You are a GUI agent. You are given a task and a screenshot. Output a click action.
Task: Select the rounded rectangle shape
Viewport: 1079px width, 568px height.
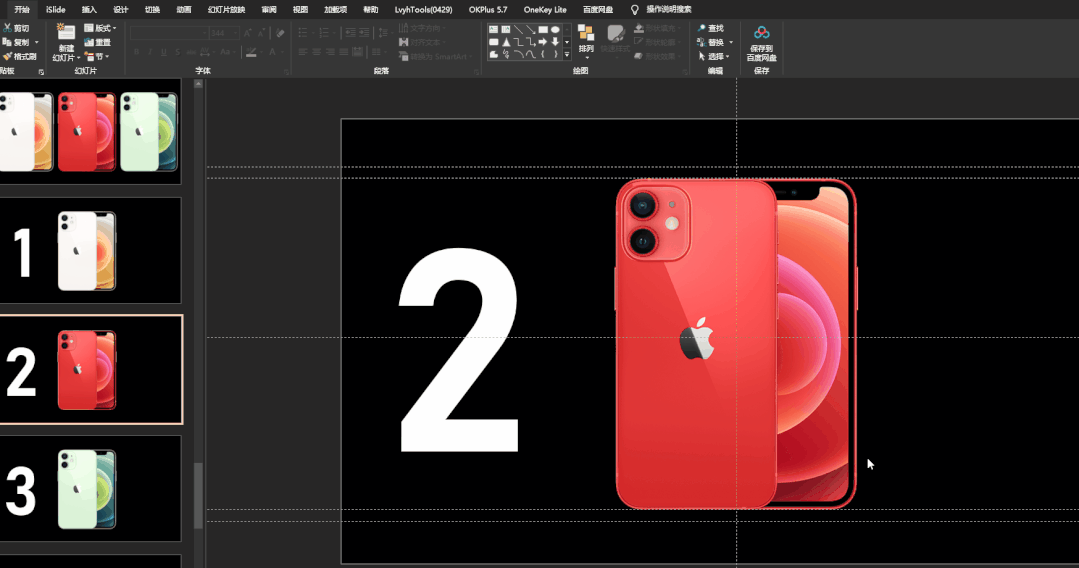(x=493, y=41)
